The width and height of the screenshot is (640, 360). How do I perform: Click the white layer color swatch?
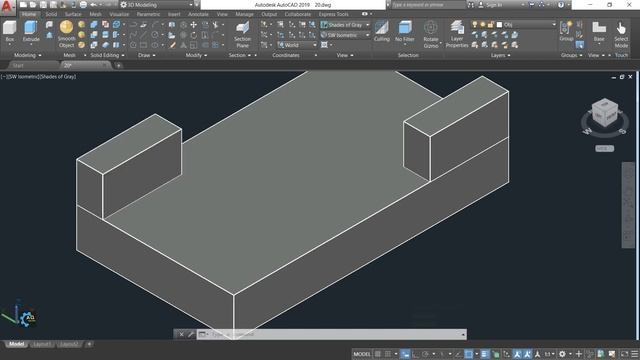(499, 25)
